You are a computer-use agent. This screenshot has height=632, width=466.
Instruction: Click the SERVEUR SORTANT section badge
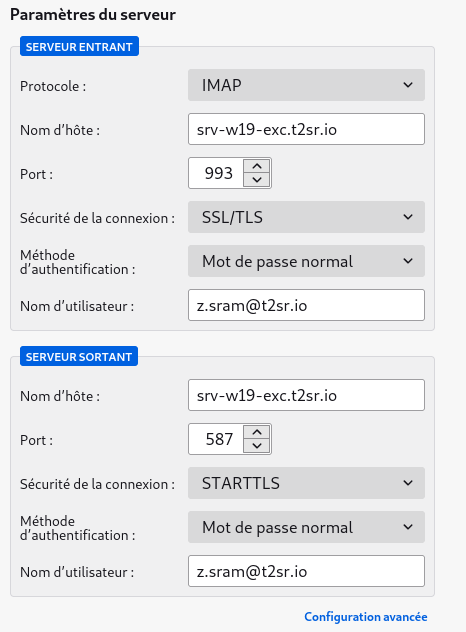point(79,356)
